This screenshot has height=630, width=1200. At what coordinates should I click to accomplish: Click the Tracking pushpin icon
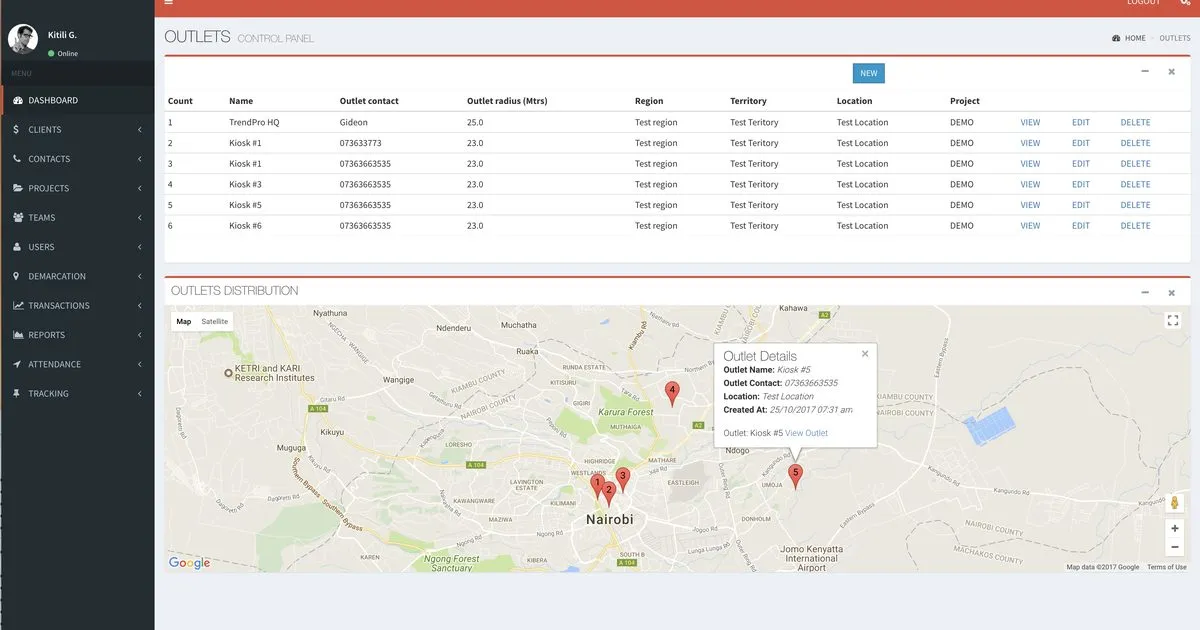pyautogui.click(x=16, y=394)
